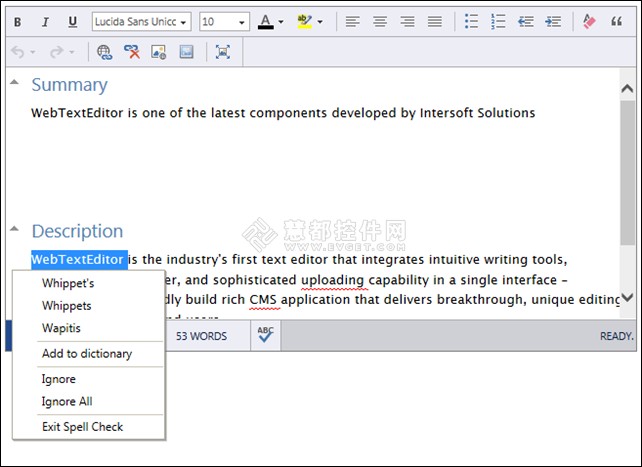Click the READY status text
The image size is (642, 467).
617,336
